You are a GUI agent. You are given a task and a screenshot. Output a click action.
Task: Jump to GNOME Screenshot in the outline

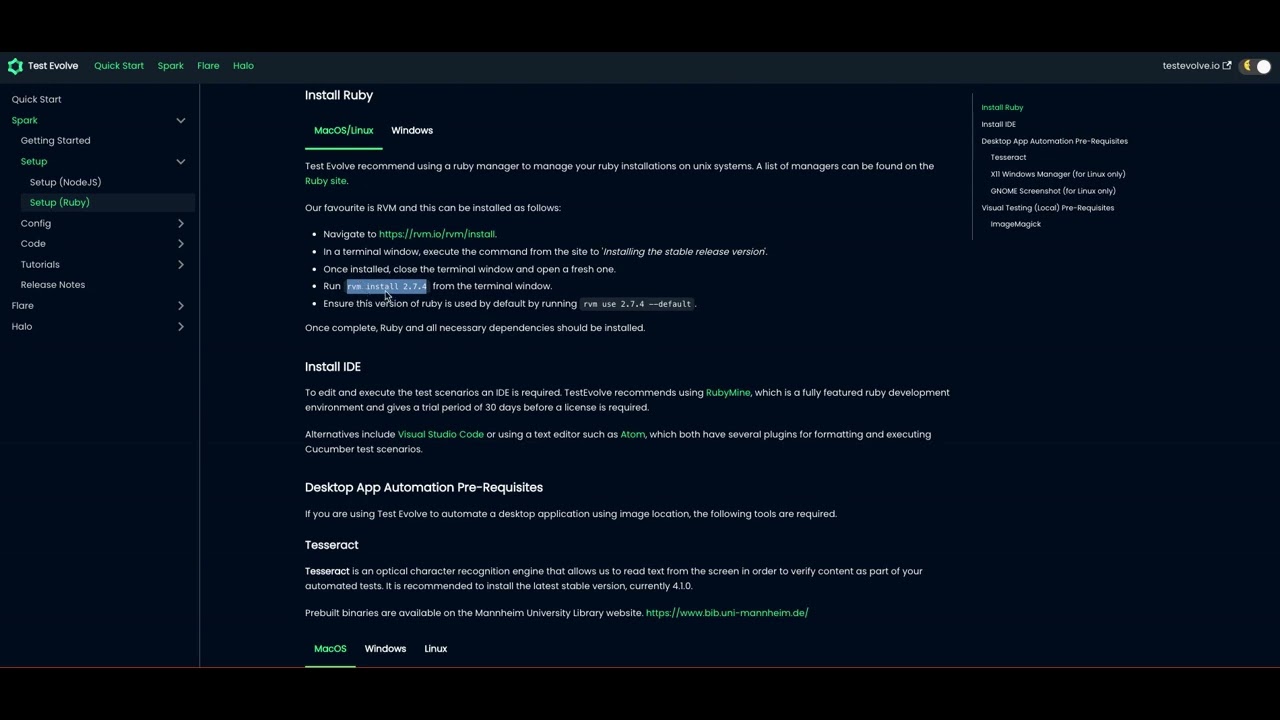(1053, 191)
